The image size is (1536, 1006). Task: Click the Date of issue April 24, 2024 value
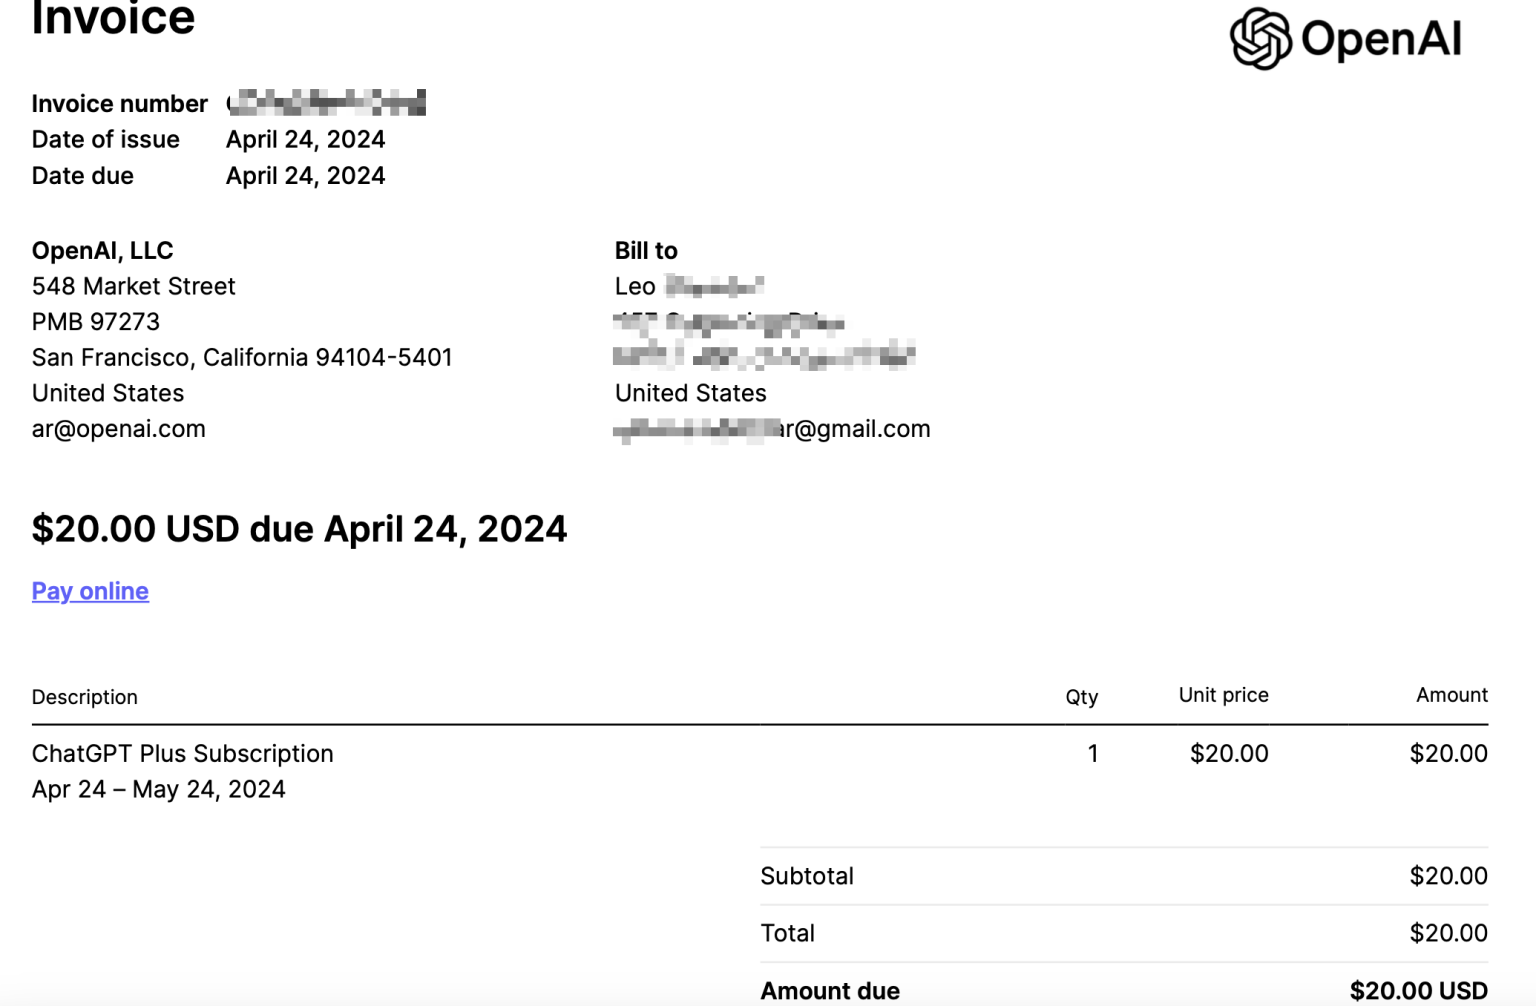coord(305,139)
